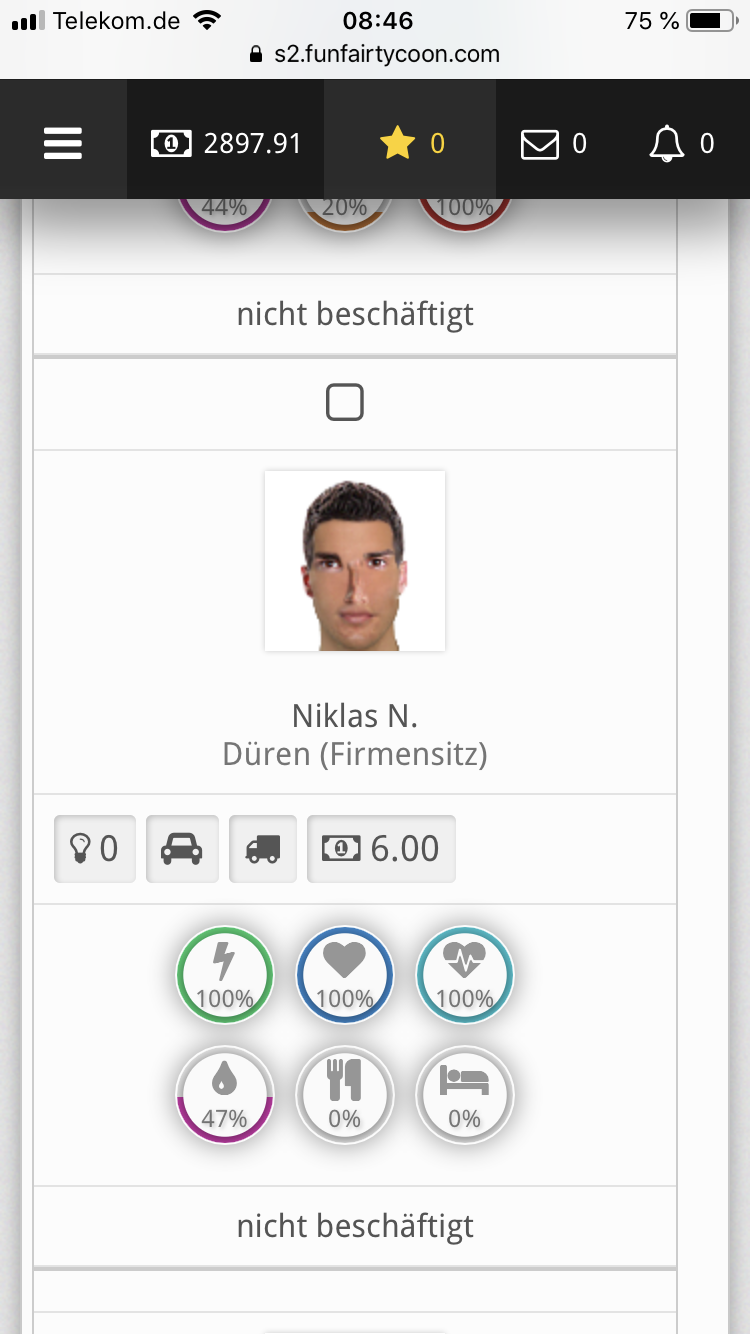Tap the cash balance 2897.91
This screenshot has width=750, height=1334.
pyautogui.click(x=226, y=144)
